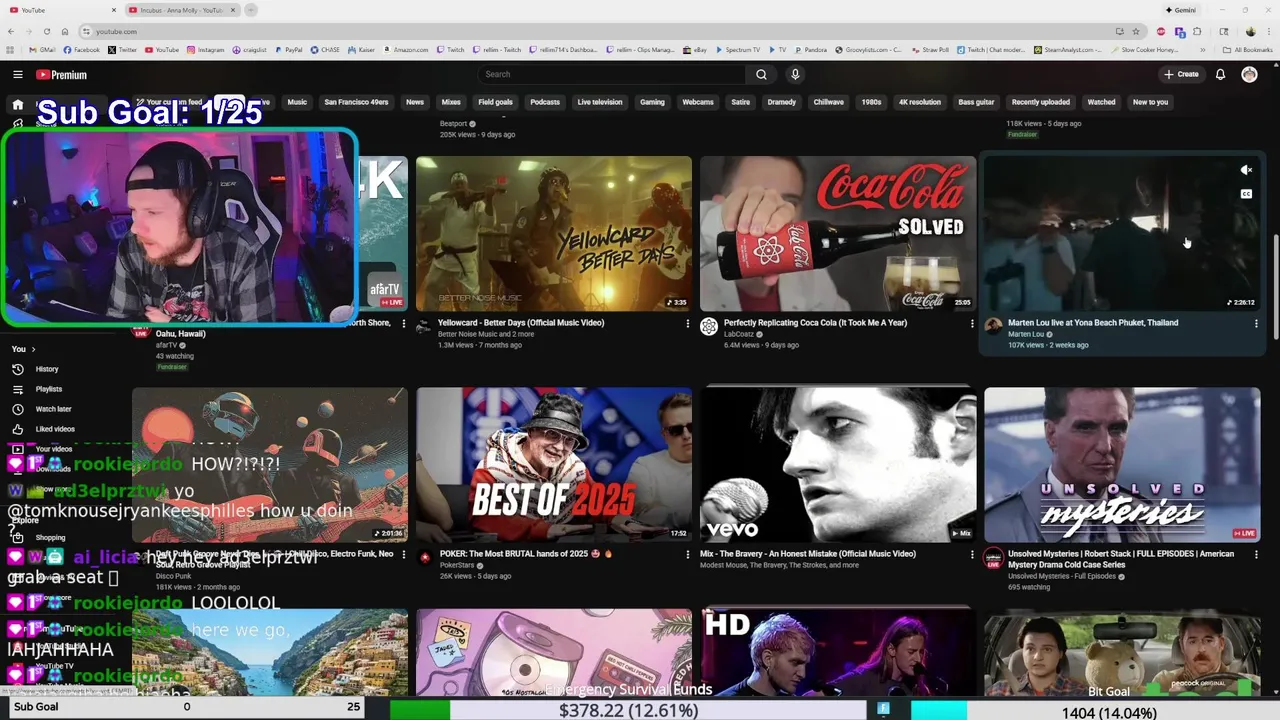The height and width of the screenshot is (720, 1280).
Task: Go to Chrome home page
Action: [x=64, y=31]
